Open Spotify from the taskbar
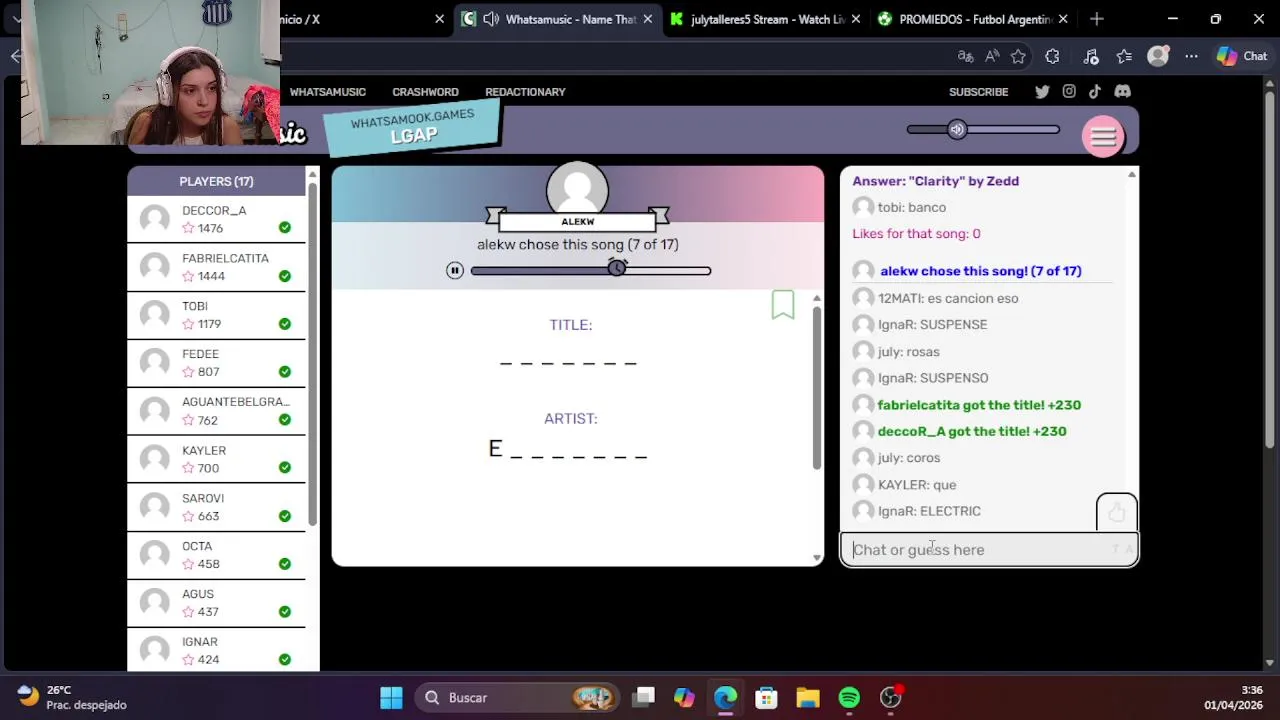Screen dimensions: 1280x720 coord(849,697)
